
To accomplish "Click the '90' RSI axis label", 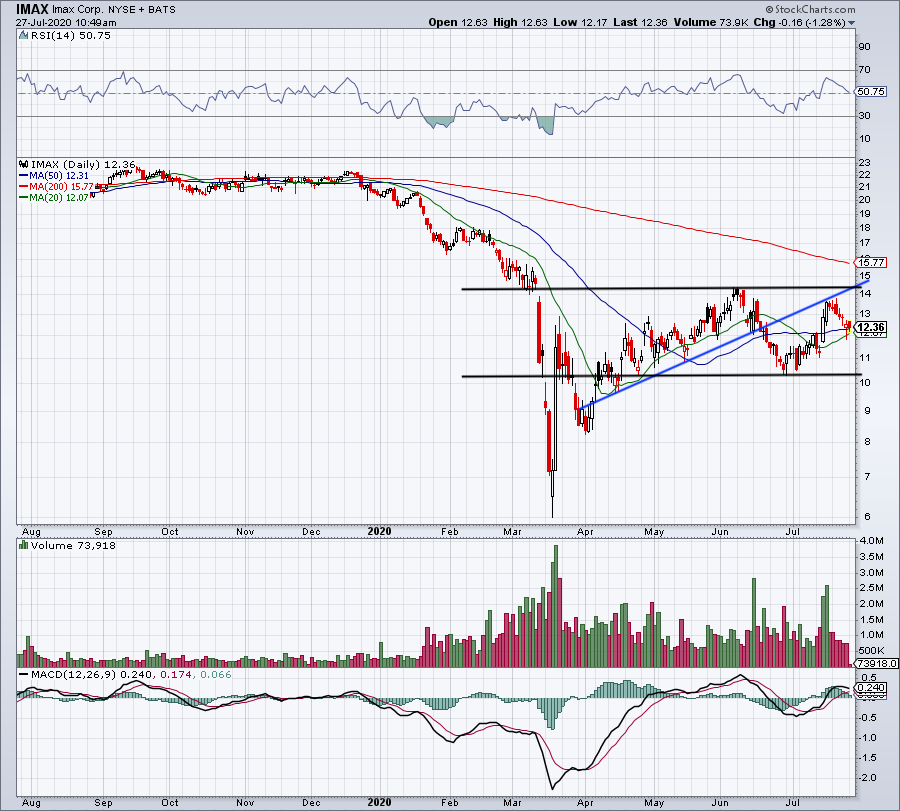I will point(864,46).
